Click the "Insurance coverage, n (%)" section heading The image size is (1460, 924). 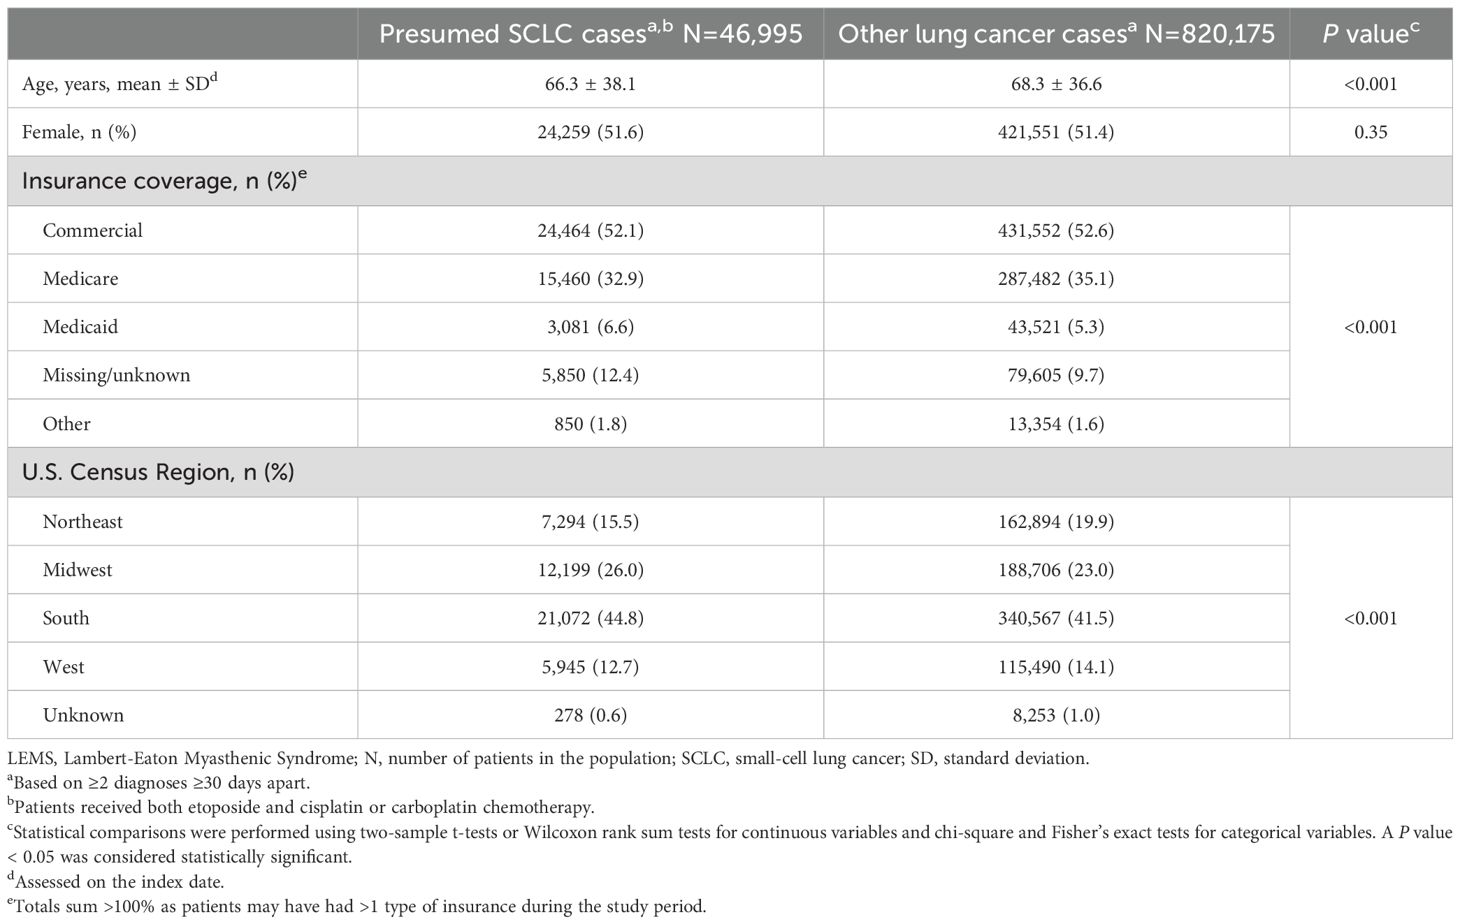point(164,181)
